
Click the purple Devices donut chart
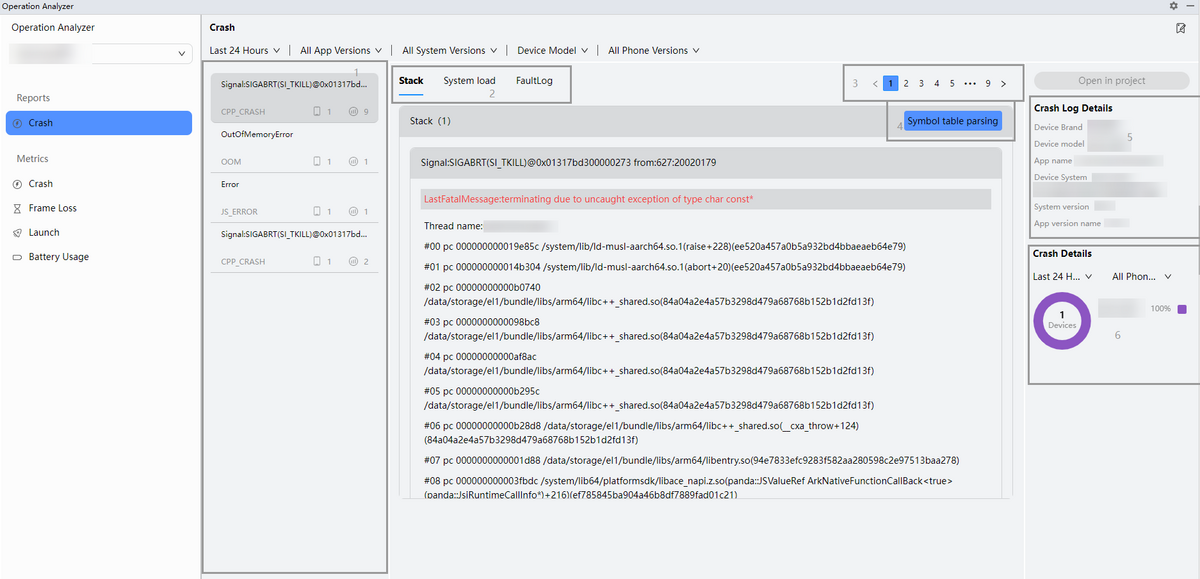click(x=1061, y=321)
